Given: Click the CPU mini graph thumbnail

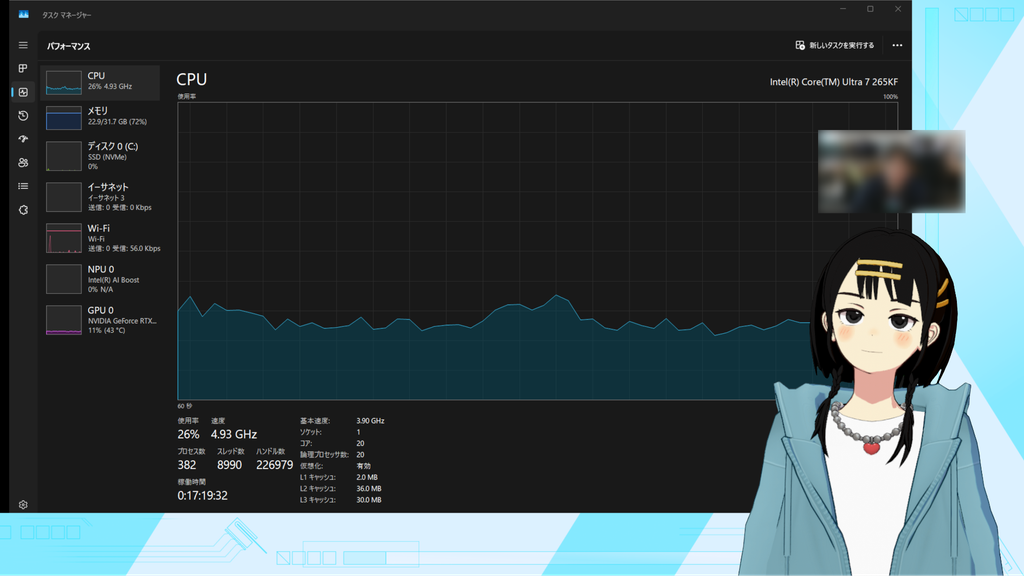Looking at the screenshot, I should coord(63,82).
